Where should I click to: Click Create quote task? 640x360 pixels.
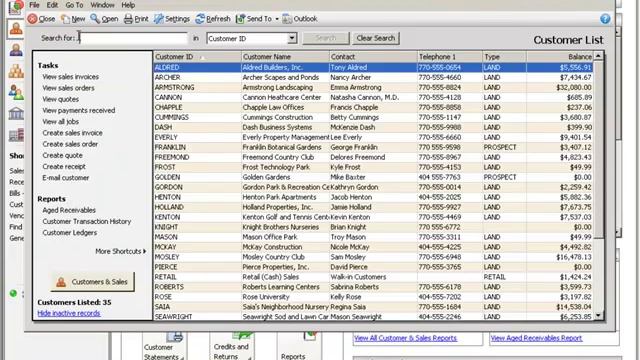point(62,156)
